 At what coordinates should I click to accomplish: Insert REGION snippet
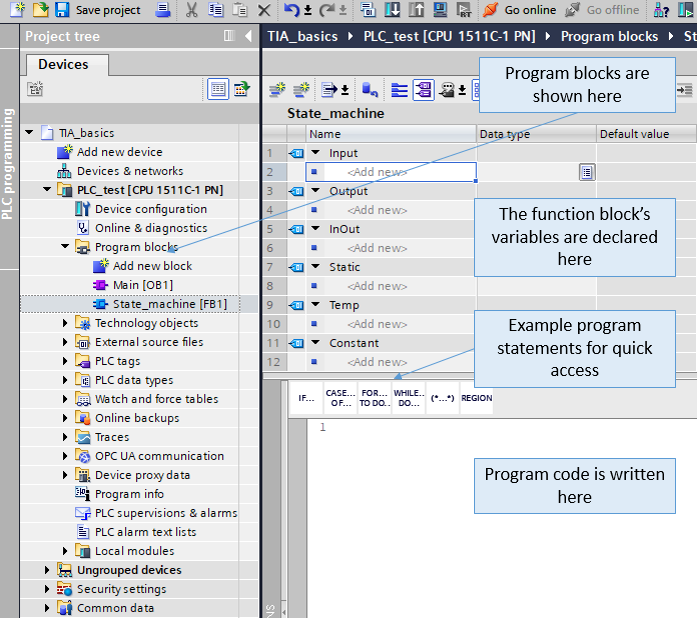click(476, 398)
